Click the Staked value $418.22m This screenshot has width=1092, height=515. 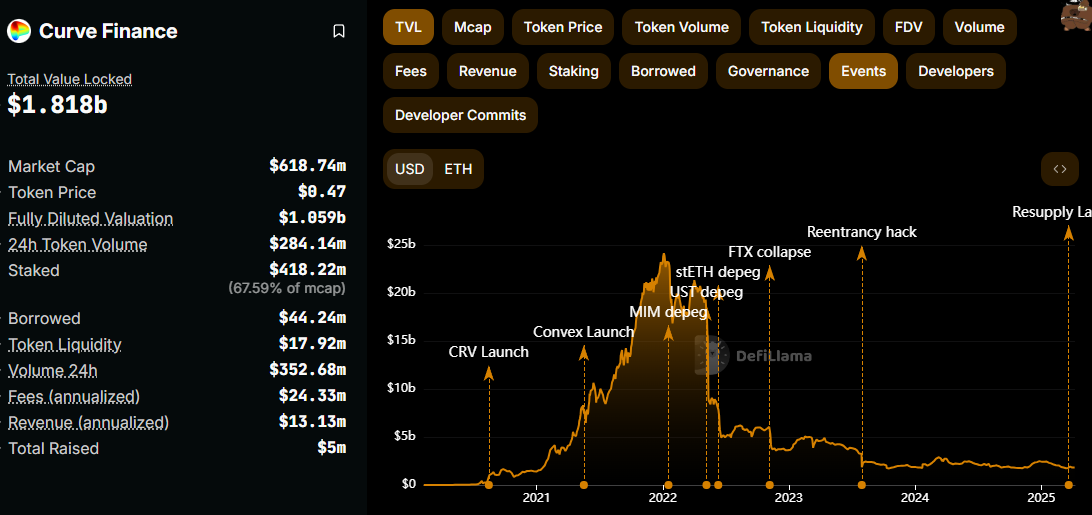point(308,270)
